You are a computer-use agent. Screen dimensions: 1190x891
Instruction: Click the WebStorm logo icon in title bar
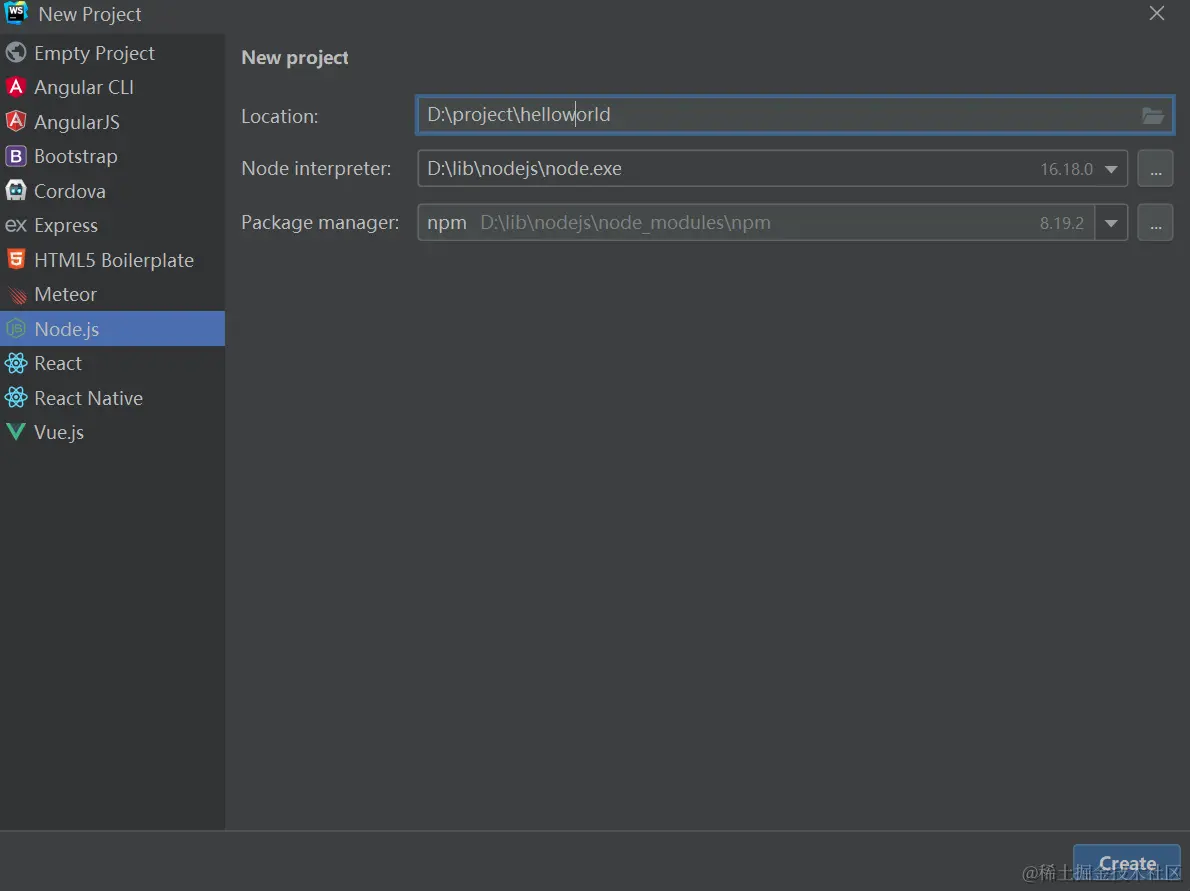(x=16, y=13)
